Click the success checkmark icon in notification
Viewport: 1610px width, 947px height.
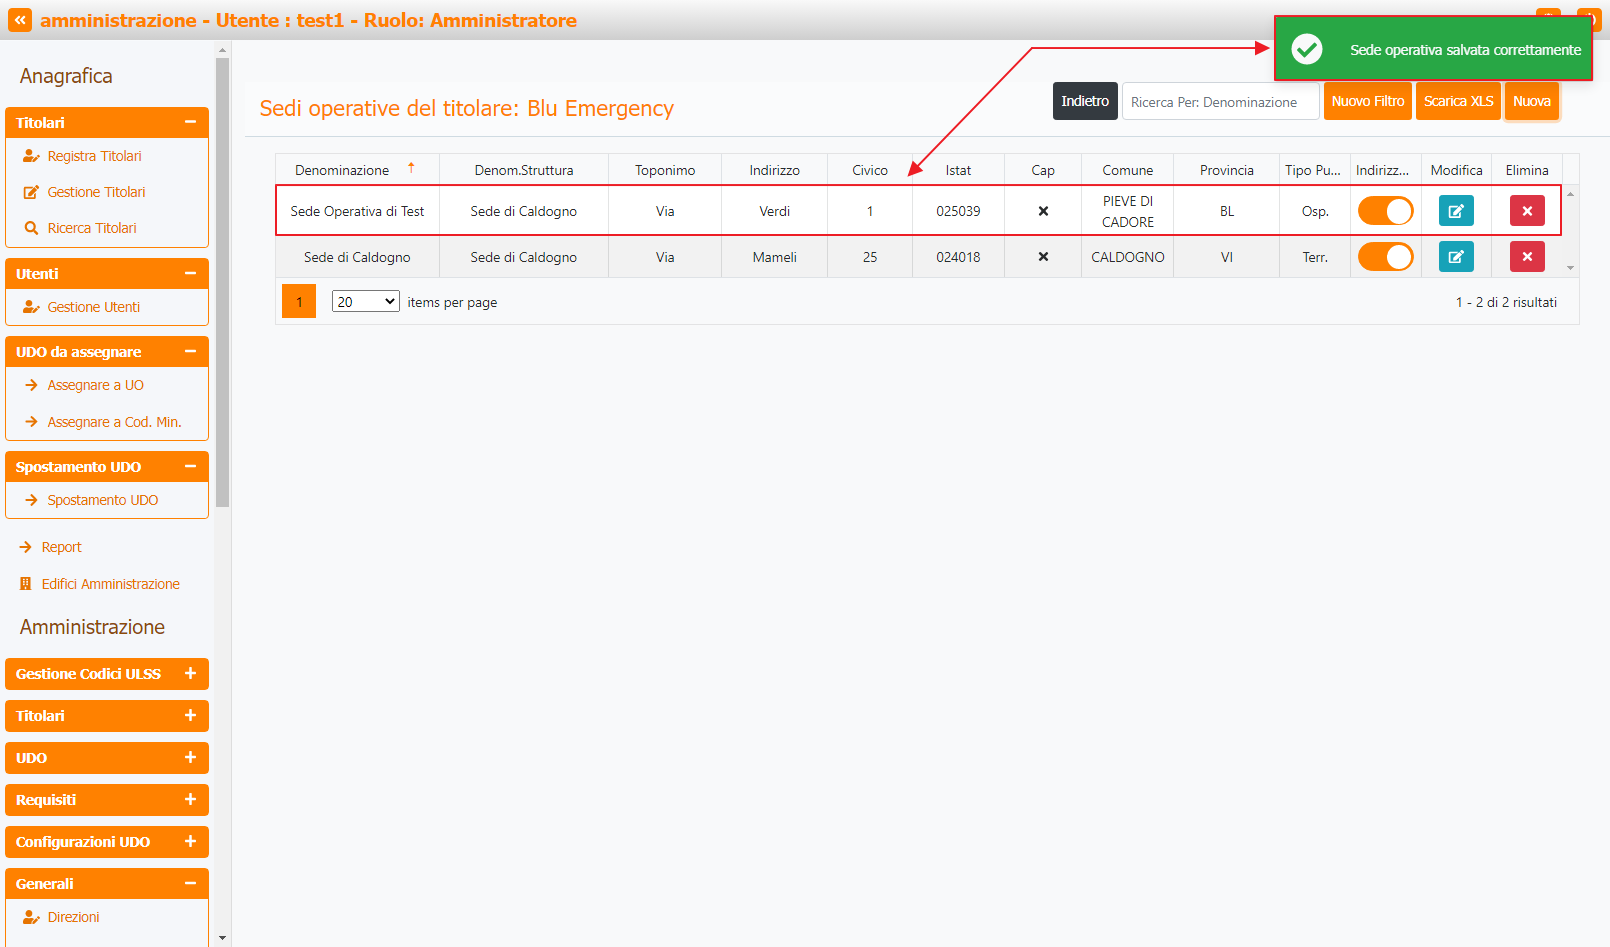coord(1306,49)
